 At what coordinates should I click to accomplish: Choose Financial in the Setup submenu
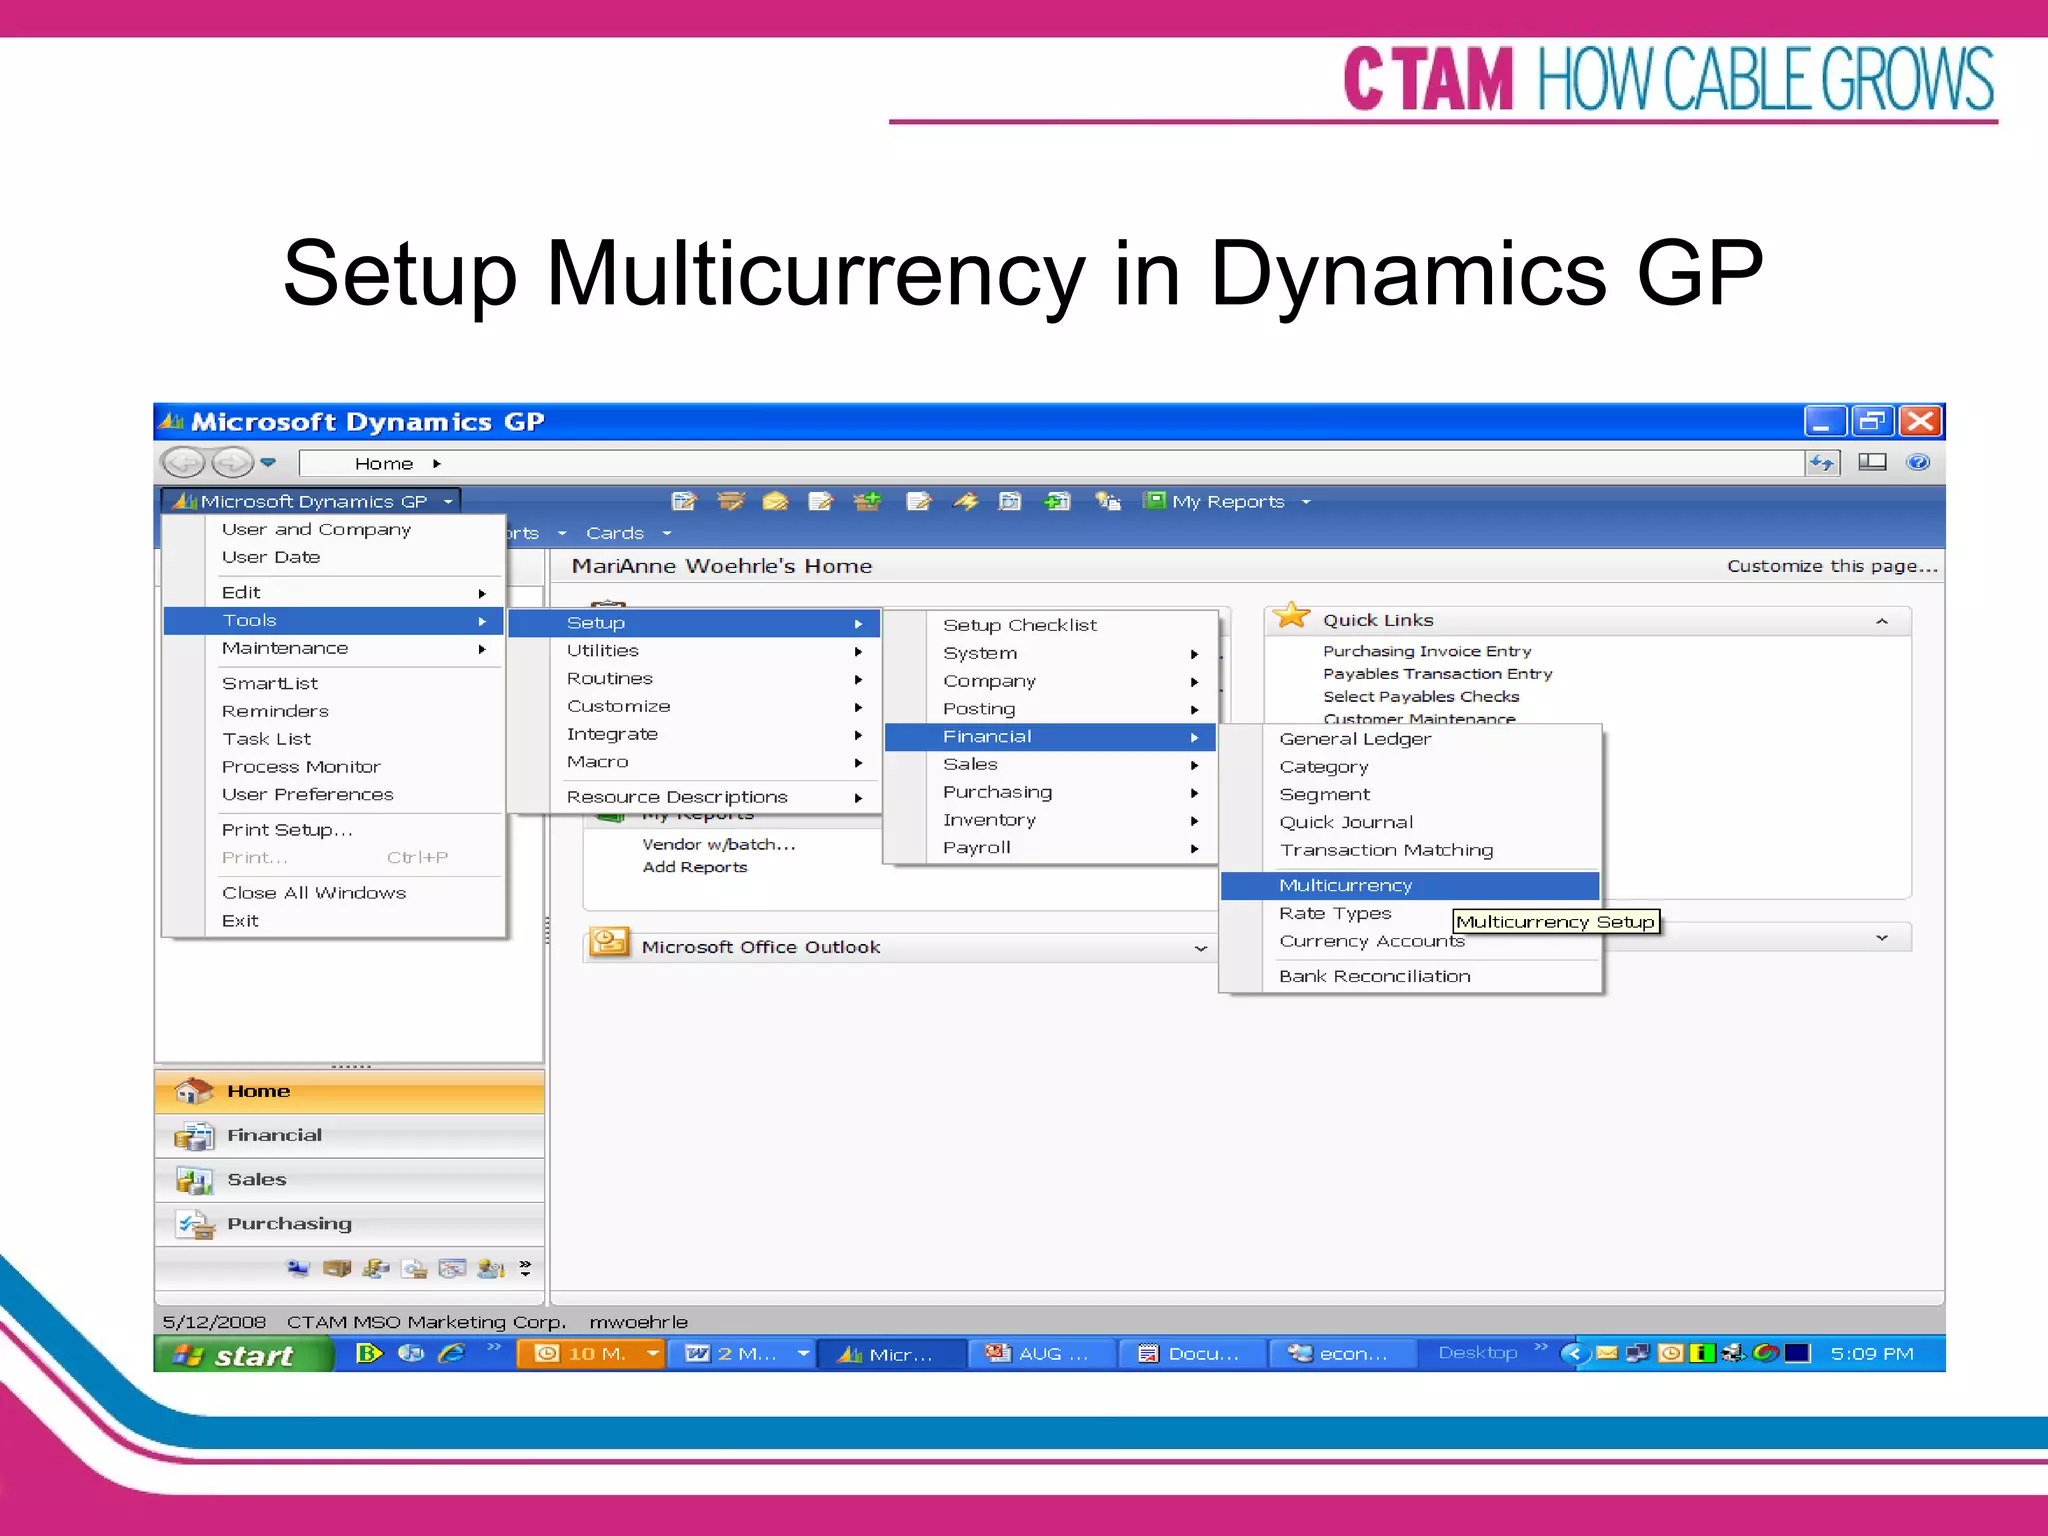click(x=1051, y=736)
